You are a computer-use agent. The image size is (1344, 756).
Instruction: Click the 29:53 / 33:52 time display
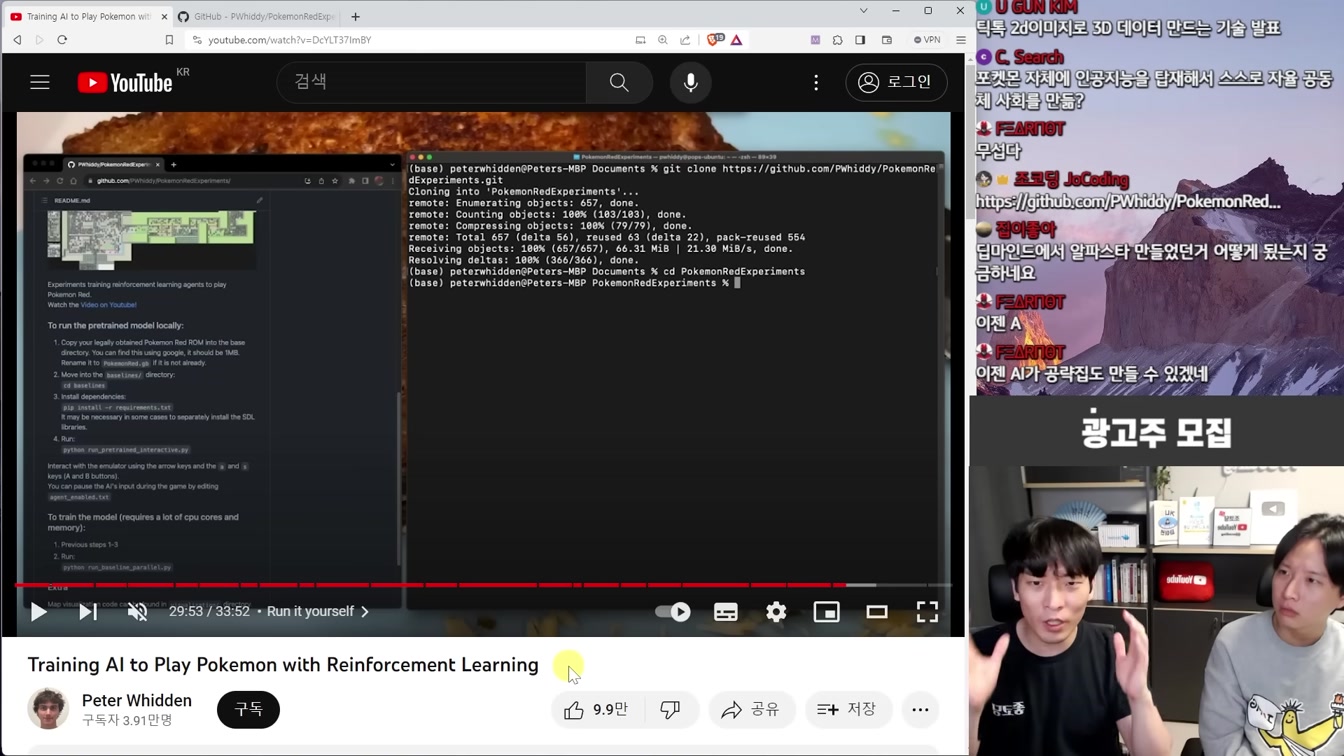click(209, 611)
